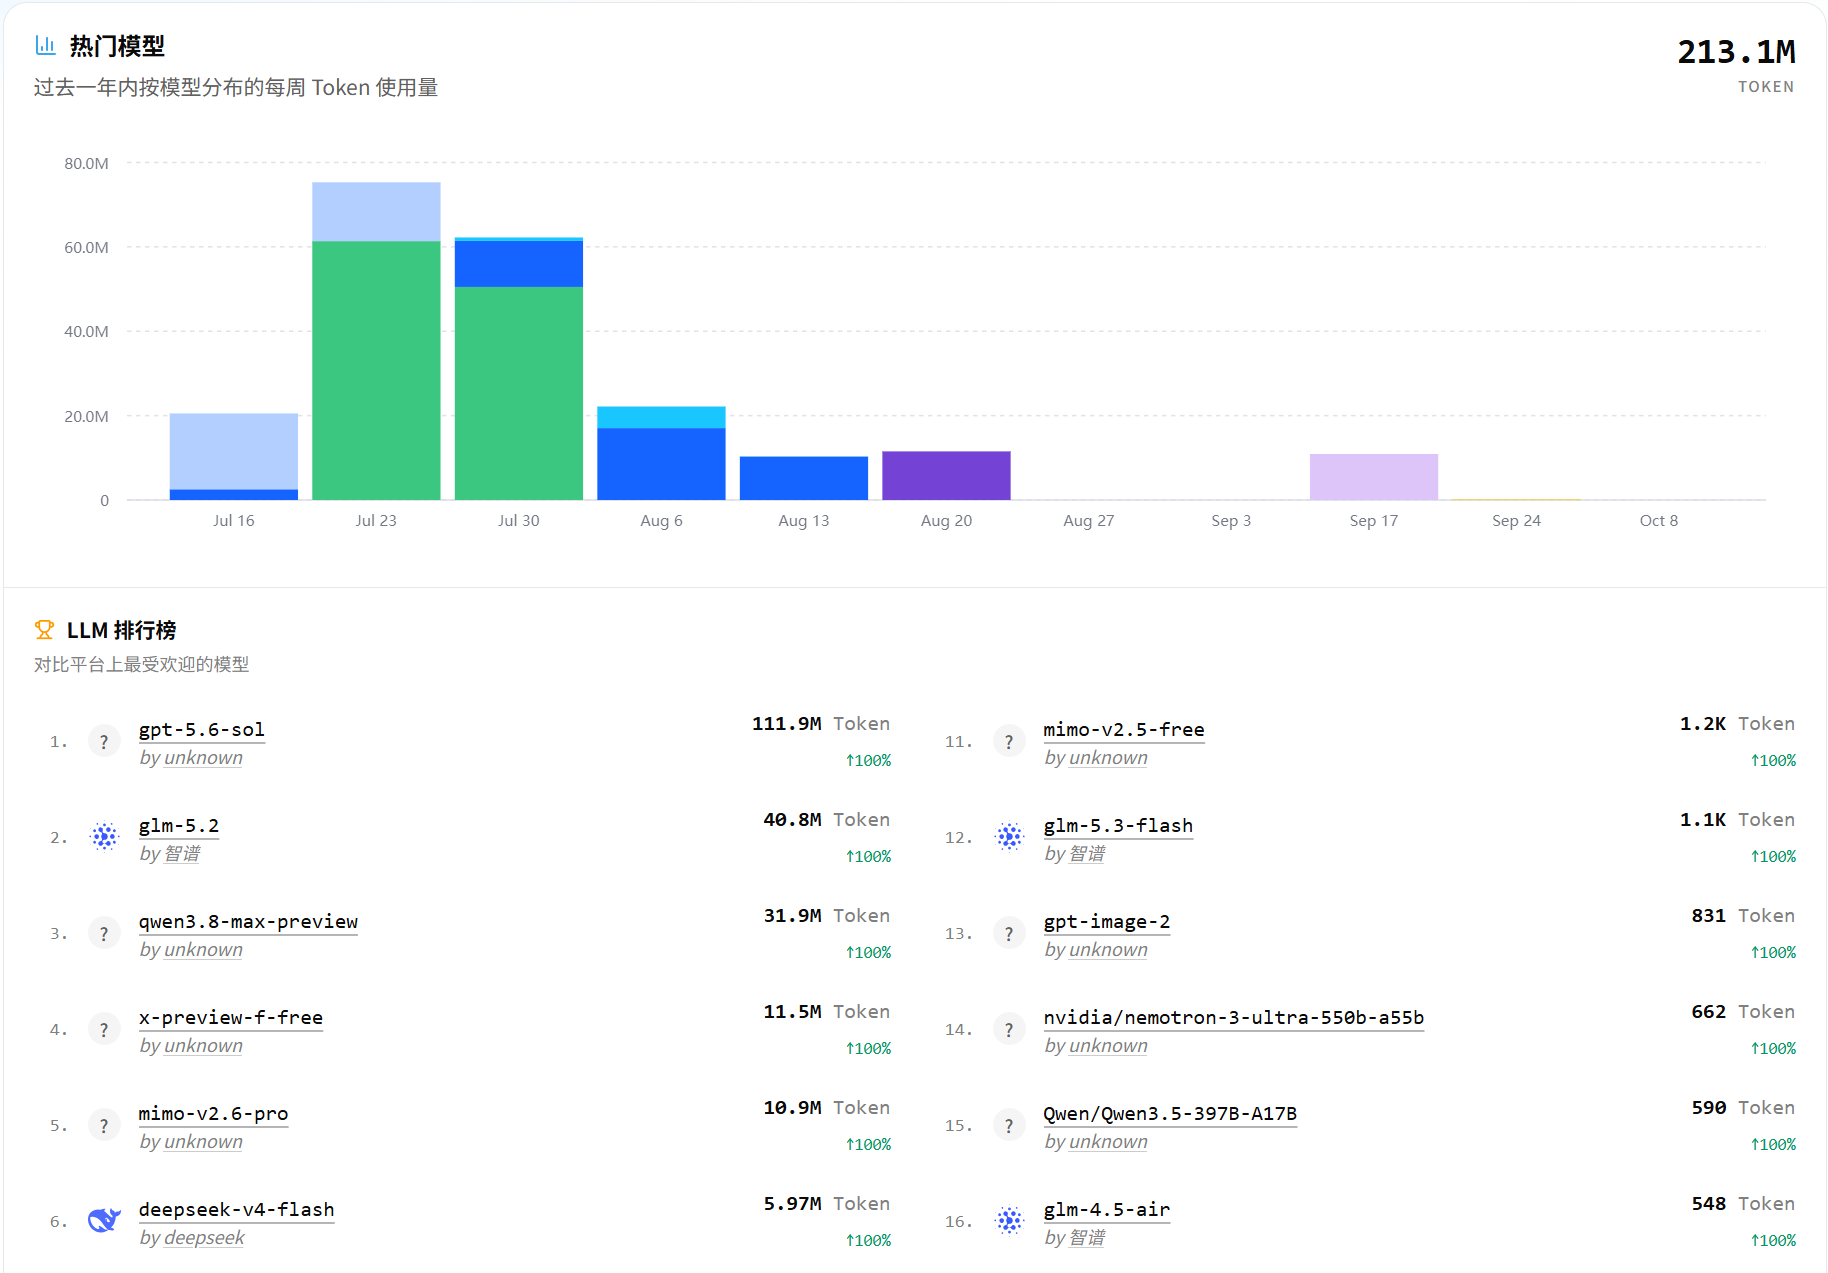Click the 213.1M total token value
Viewport: 1828px width, 1273px height.
pyautogui.click(x=1736, y=52)
